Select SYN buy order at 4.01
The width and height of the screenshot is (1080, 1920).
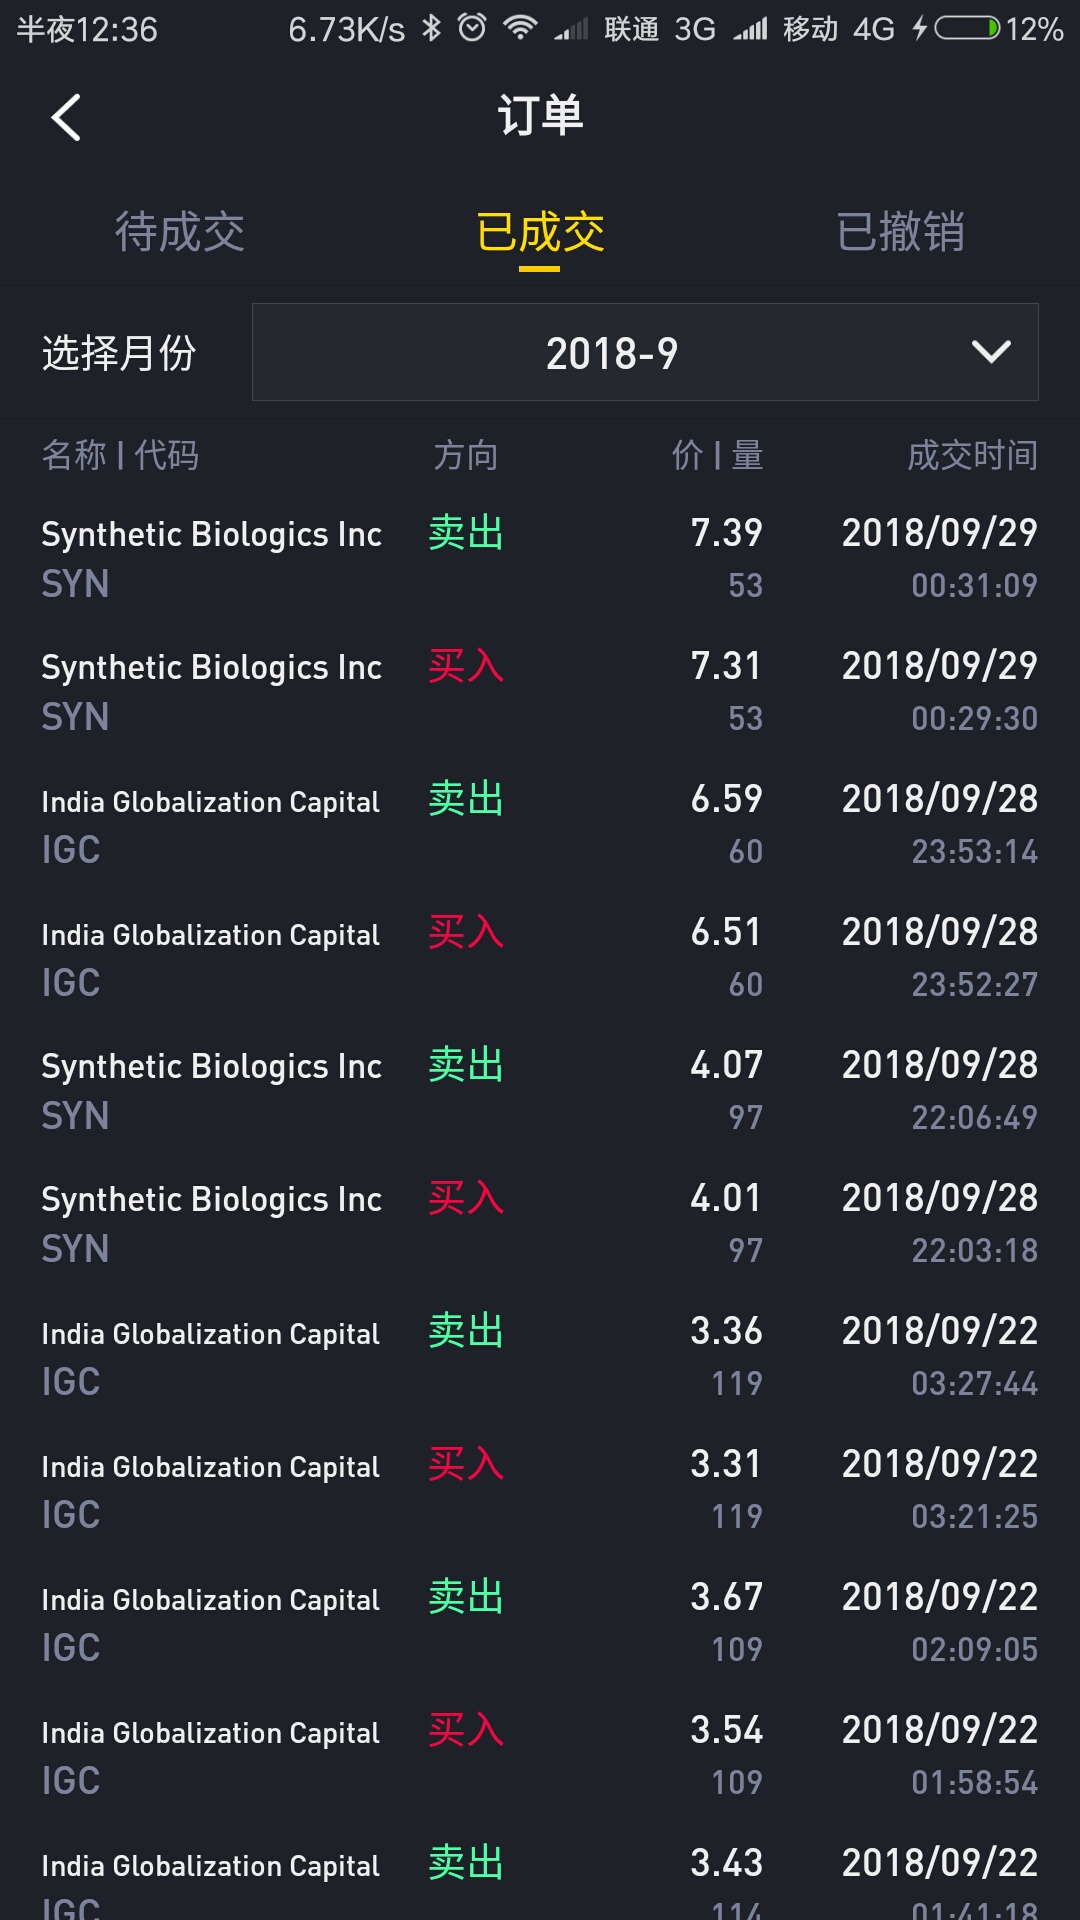point(540,1223)
